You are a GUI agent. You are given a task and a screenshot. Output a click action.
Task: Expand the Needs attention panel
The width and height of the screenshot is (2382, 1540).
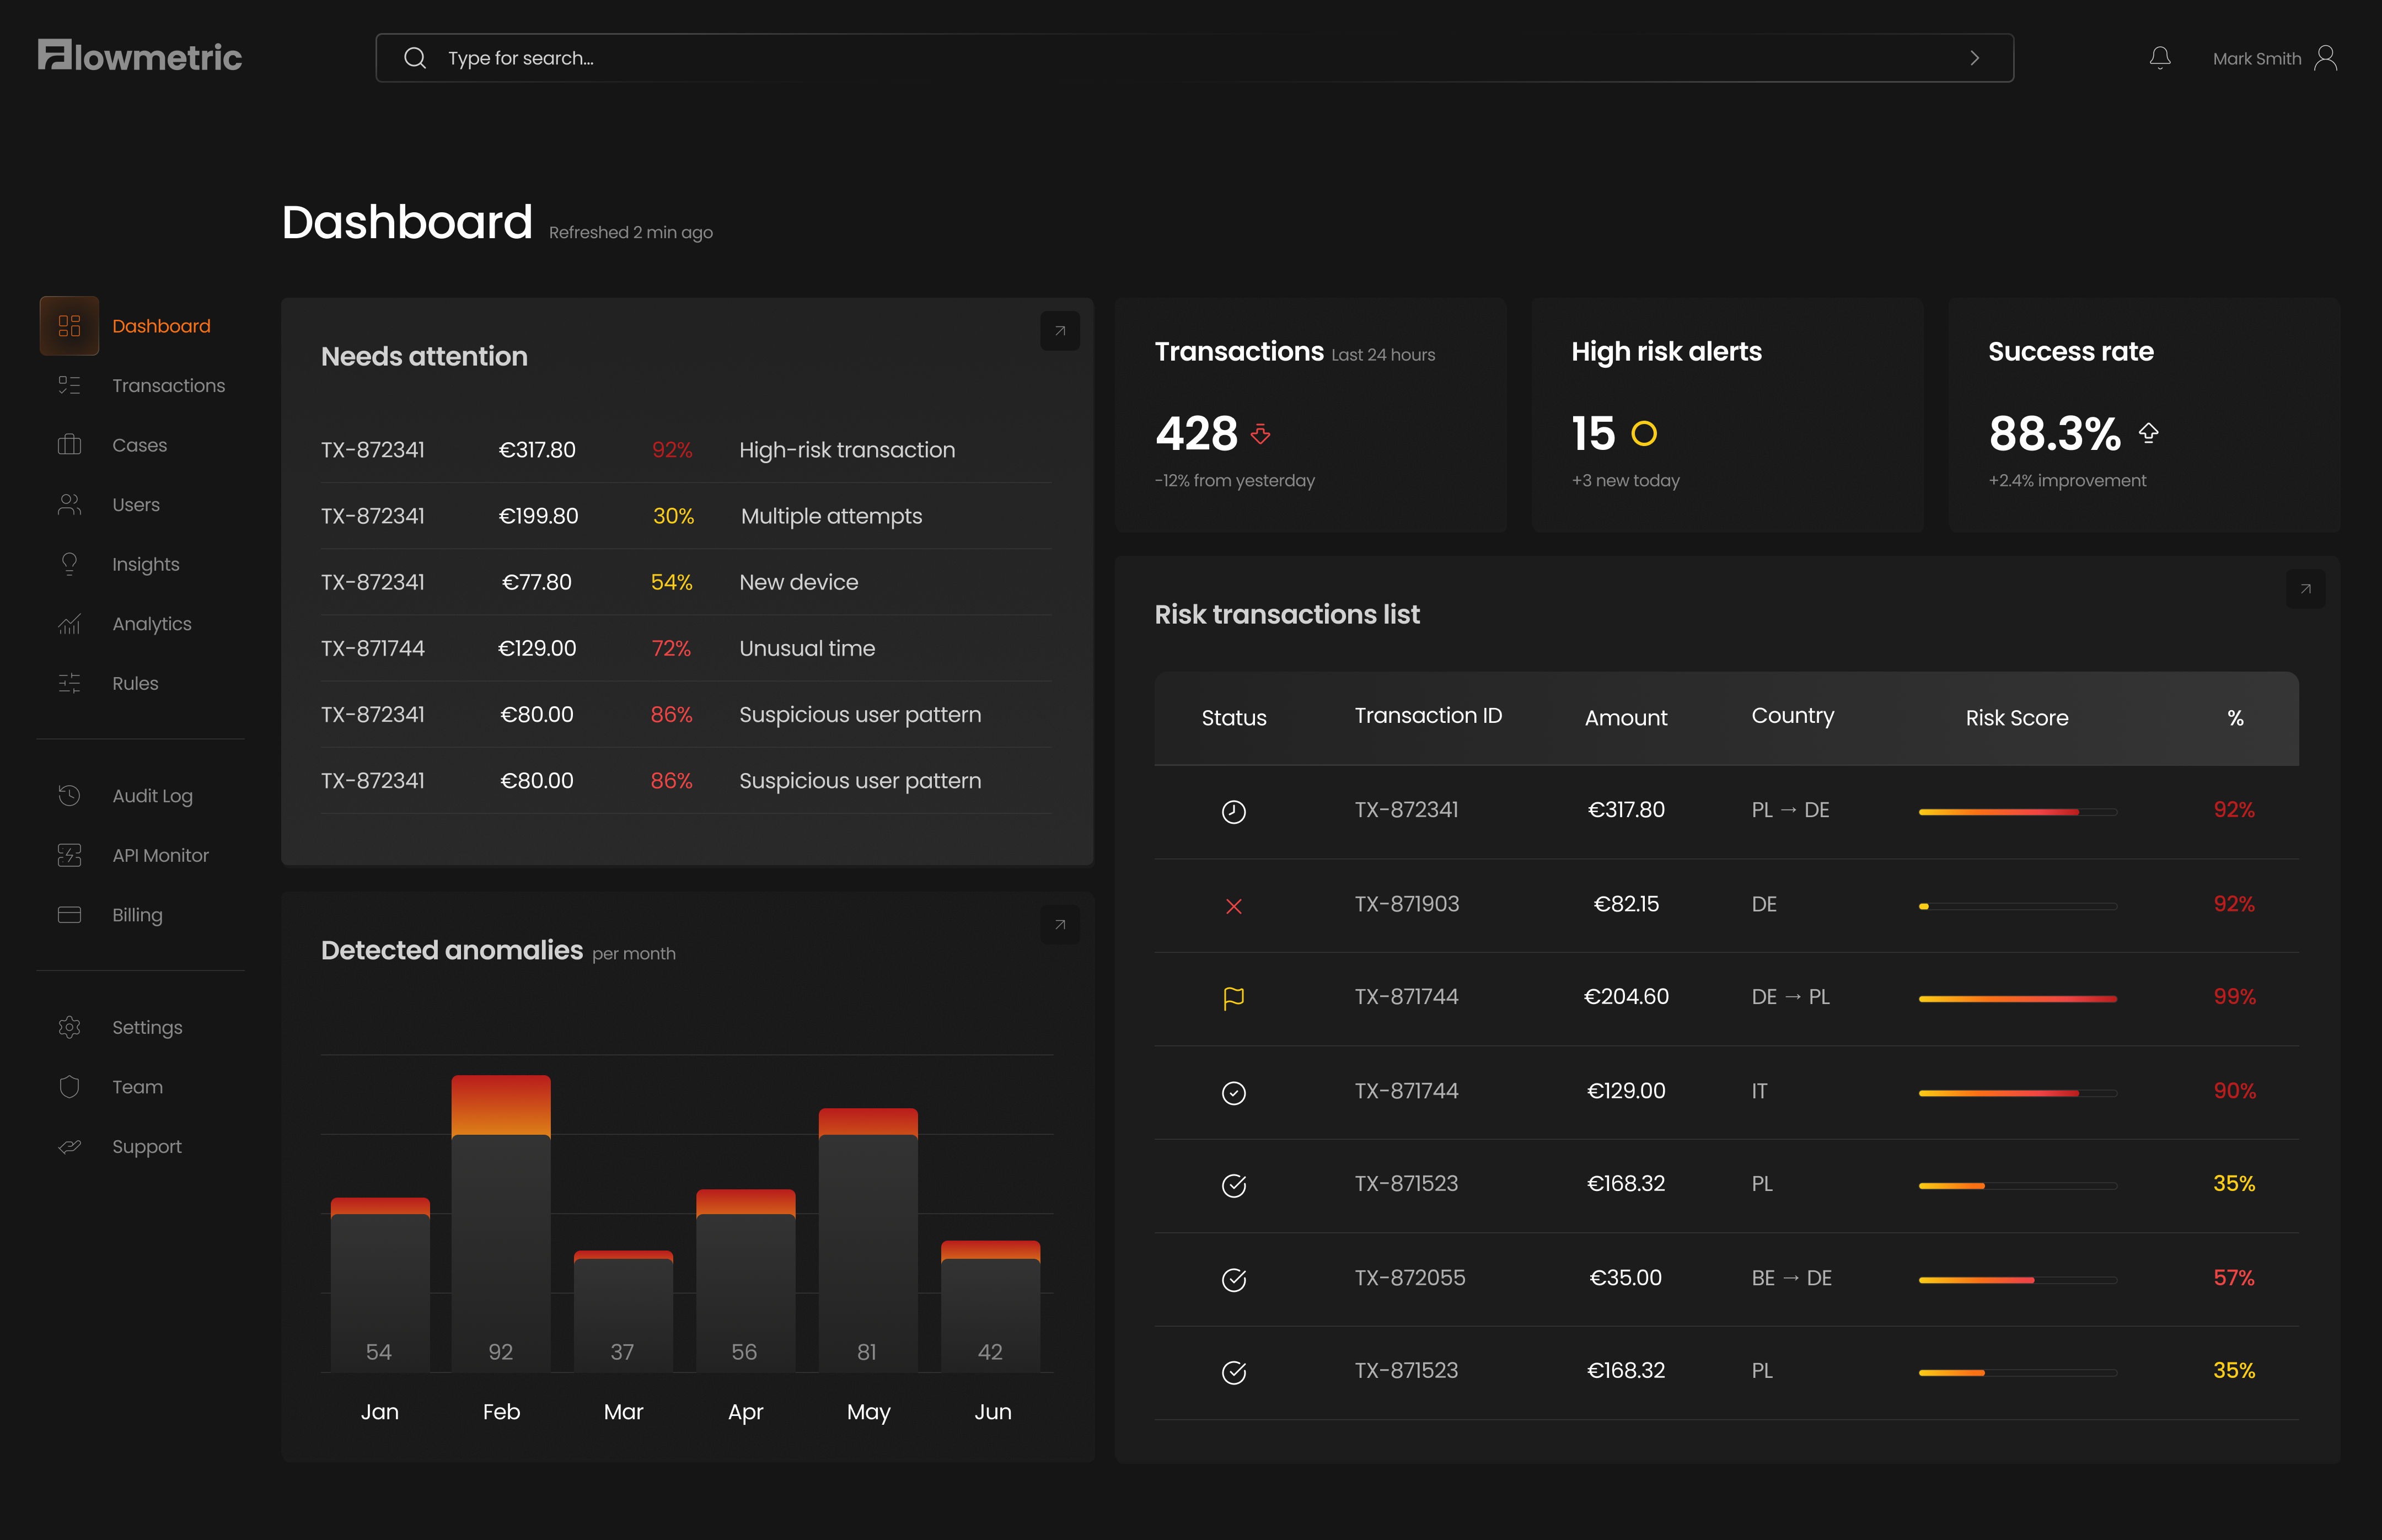[x=1060, y=330]
